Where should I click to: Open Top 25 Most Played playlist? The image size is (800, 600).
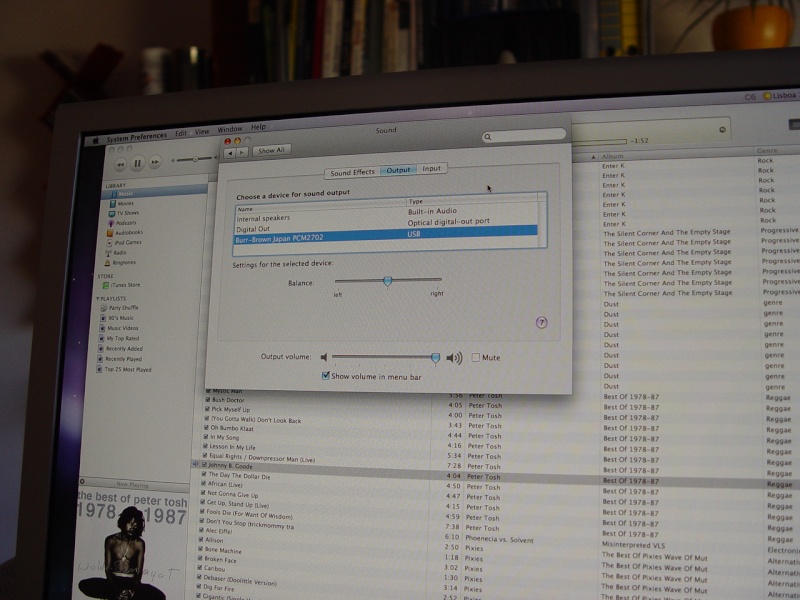click(128, 369)
